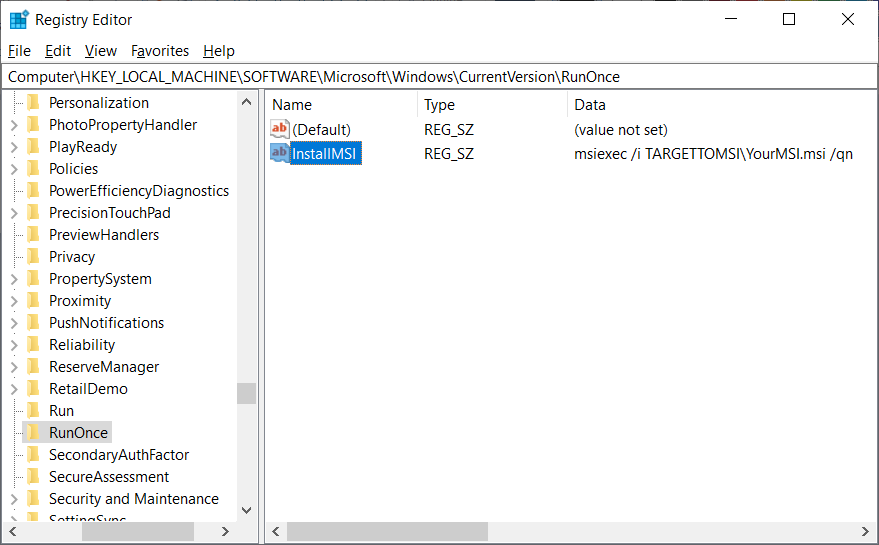Screen dimensions: 879x545
Task: Click the (Default) string value icon
Action: 279,129
